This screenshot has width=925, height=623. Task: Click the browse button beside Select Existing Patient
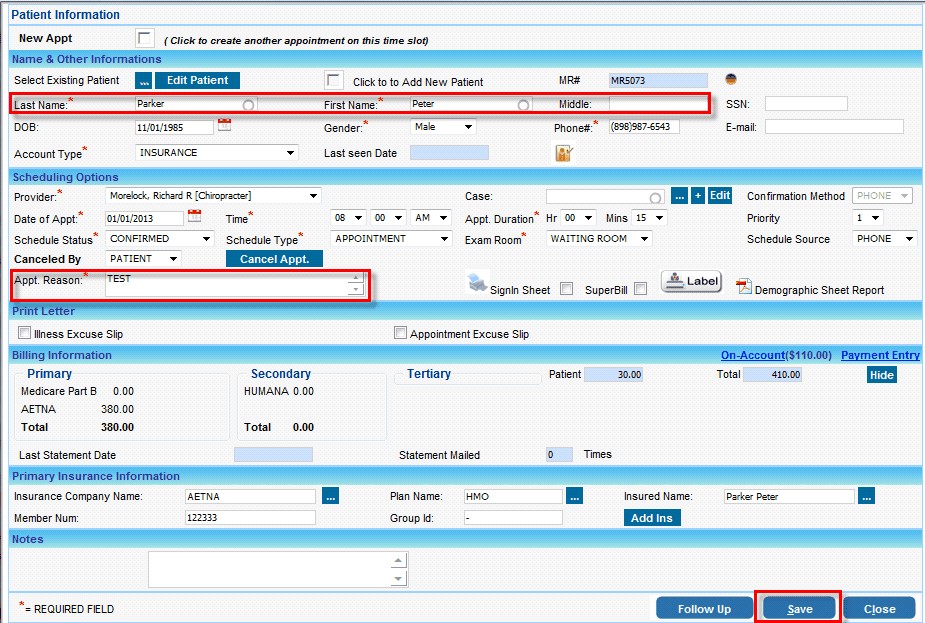(x=143, y=80)
